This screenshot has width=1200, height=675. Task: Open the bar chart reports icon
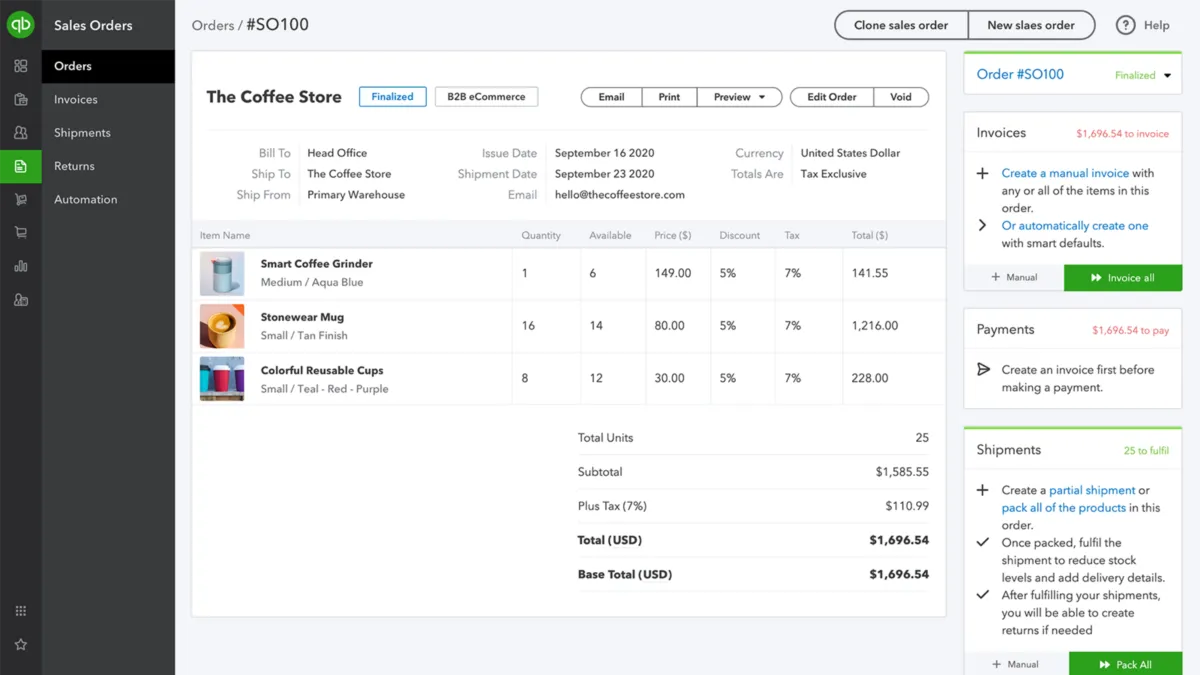[x=21, y=266]
